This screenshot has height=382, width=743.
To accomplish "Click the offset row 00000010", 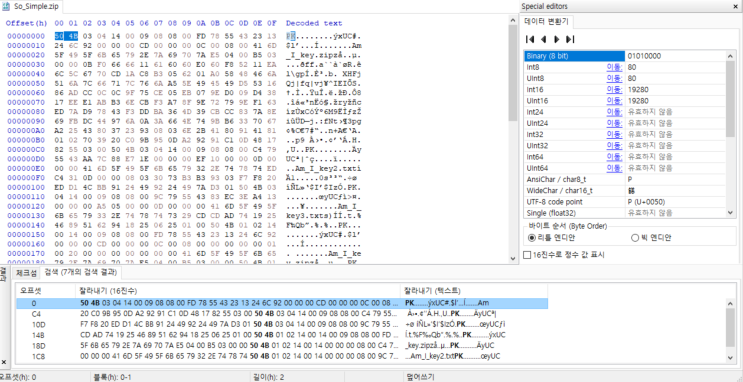I will coord(25,45).
